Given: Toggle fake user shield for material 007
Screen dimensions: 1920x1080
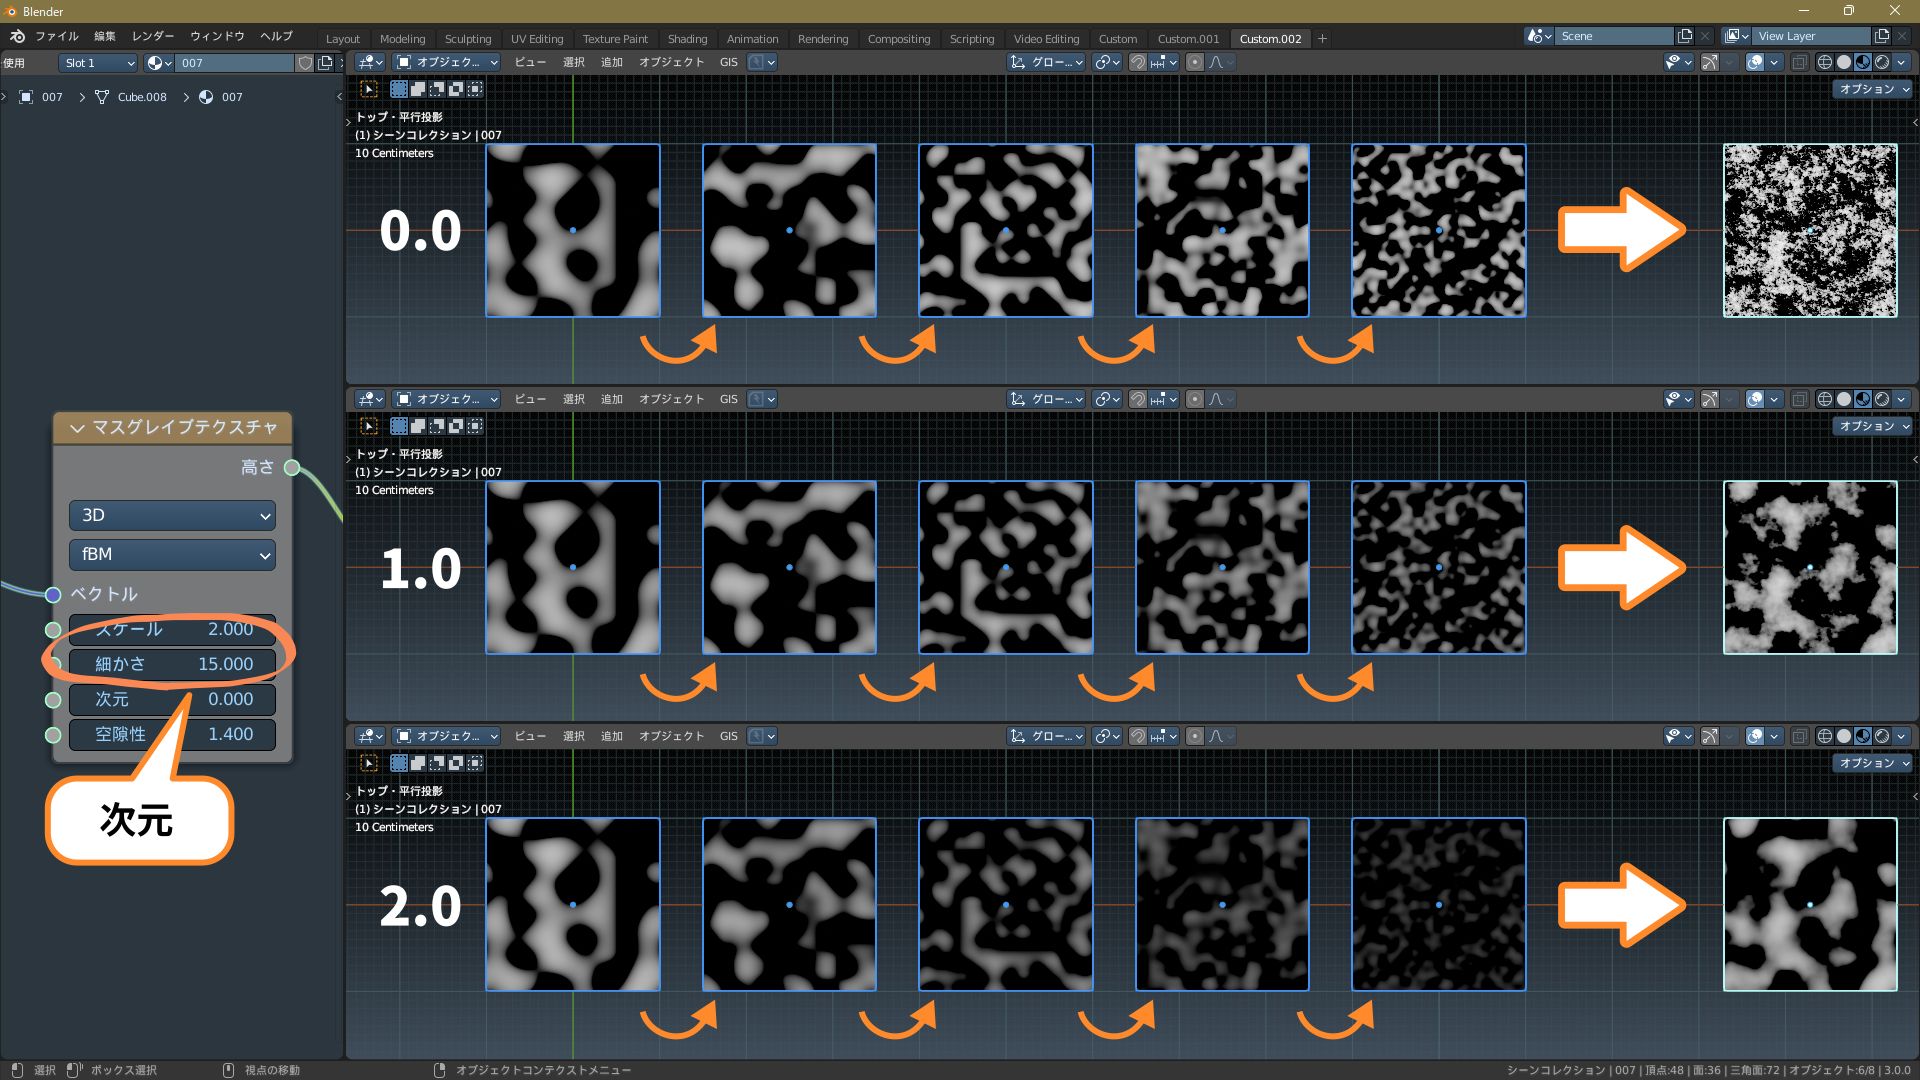Looking at the screenshot, I should (x=305, y=63).
